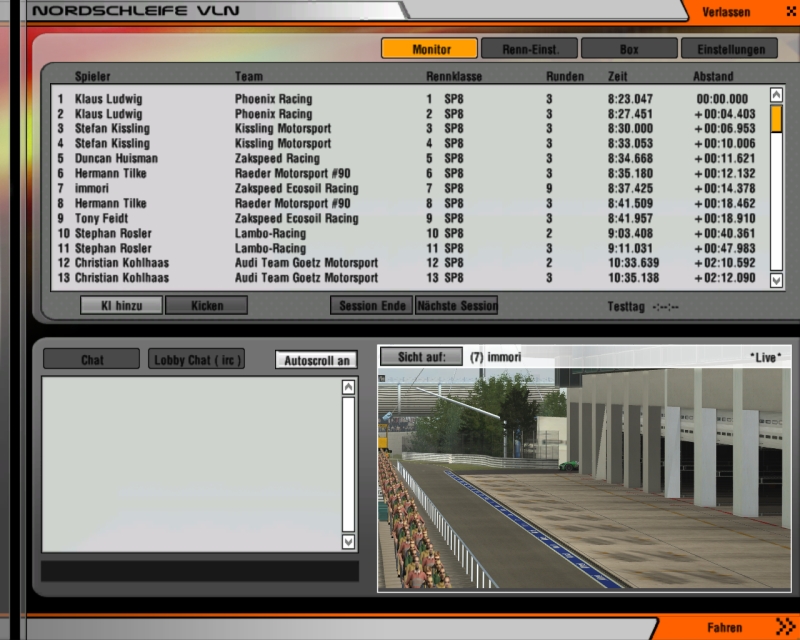This screenshot has width=800, height=640.
Task: Click the chat message input field
Action: (199, 571)
